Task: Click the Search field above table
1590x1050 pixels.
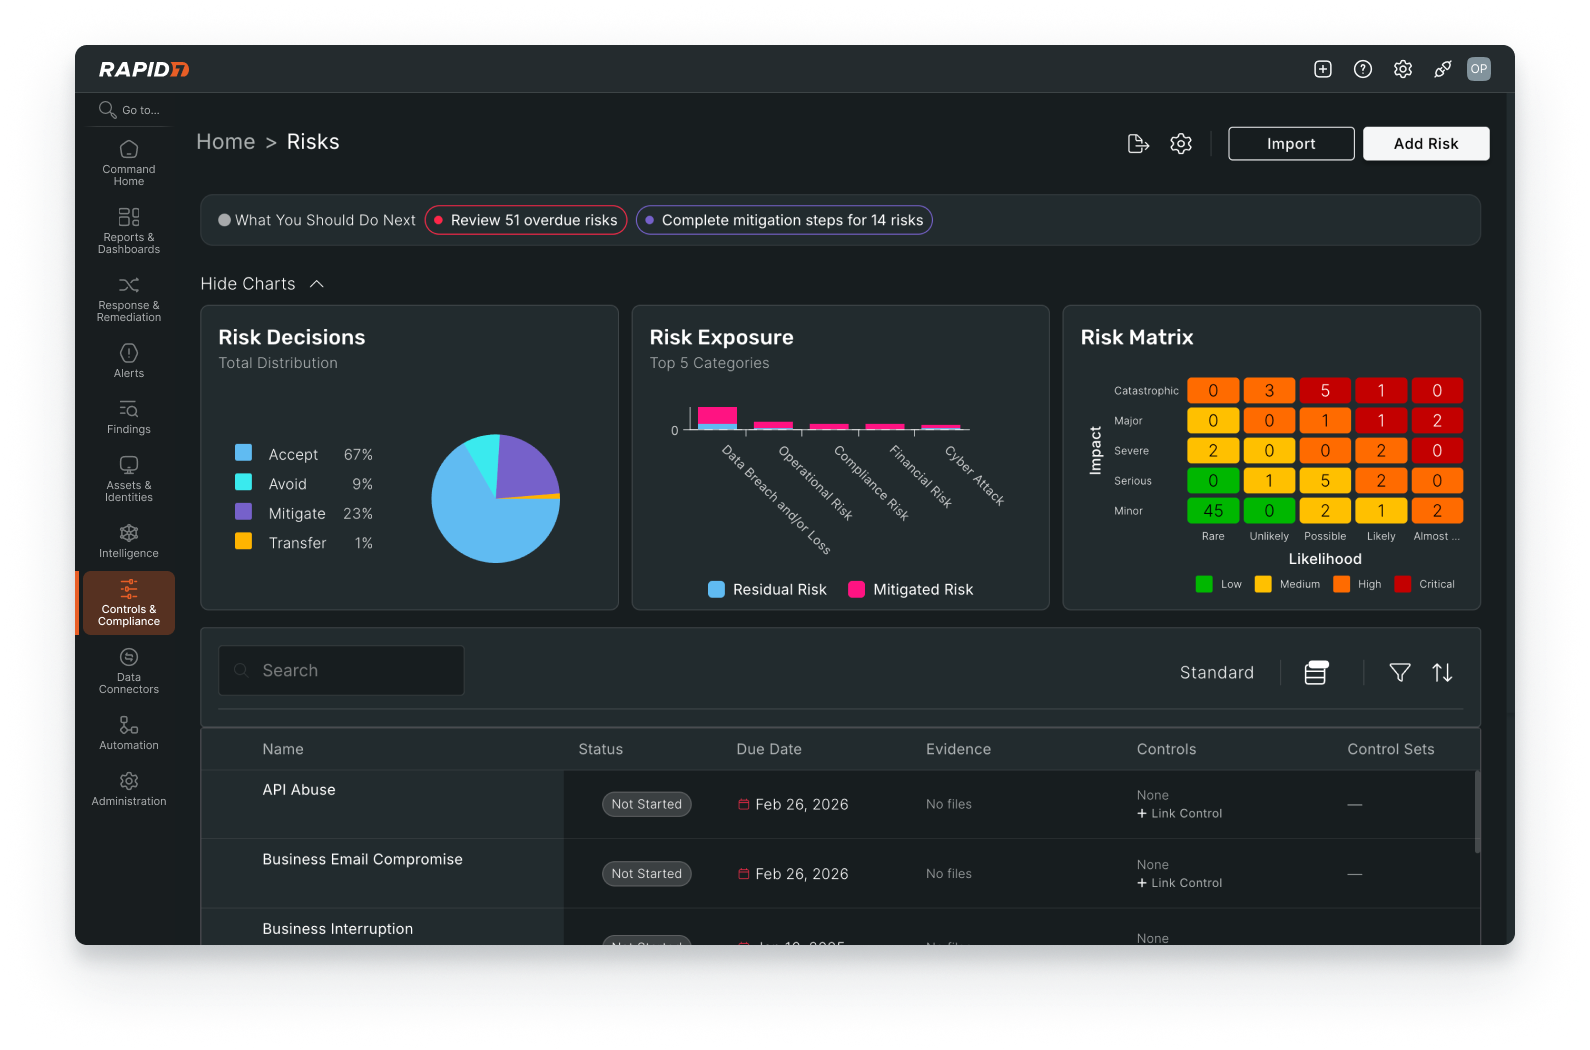Action: tap(341, 671)
